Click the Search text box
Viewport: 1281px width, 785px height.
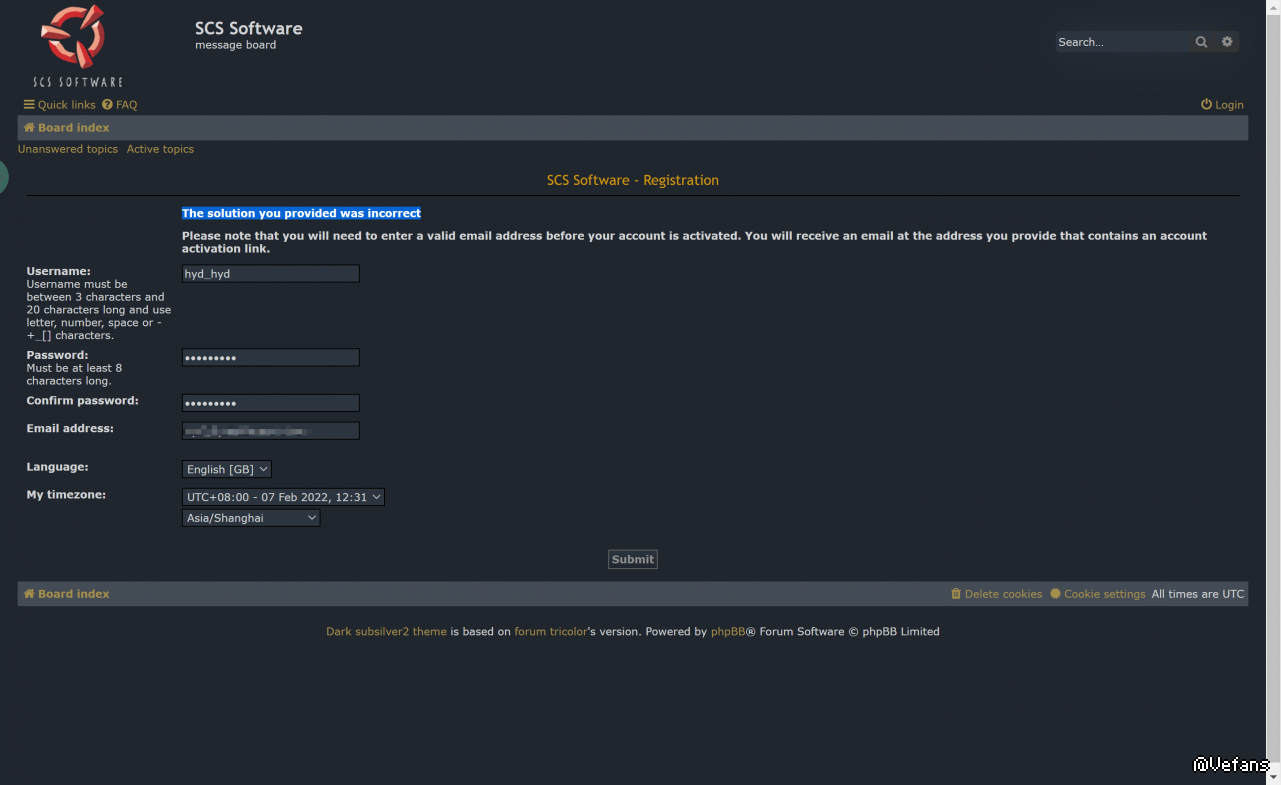pyautogui.click(x=1122, y=42)
